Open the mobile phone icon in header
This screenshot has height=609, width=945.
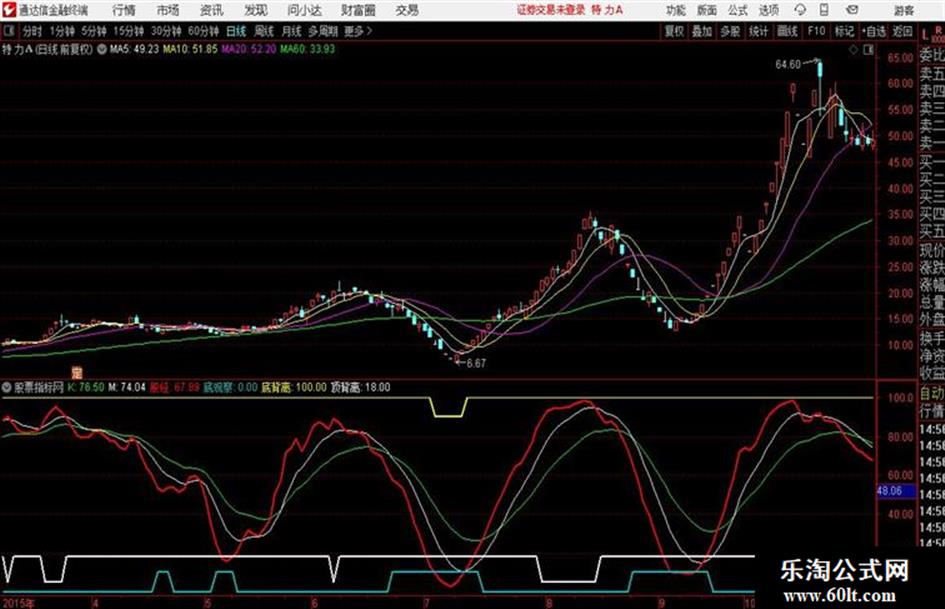tap(824, 10)
